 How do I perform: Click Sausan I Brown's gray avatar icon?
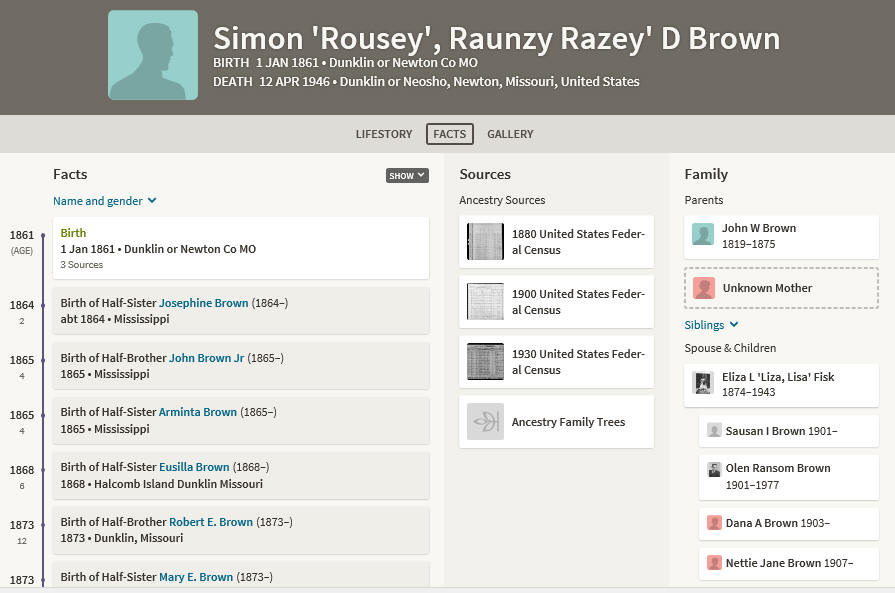(714, 430)
